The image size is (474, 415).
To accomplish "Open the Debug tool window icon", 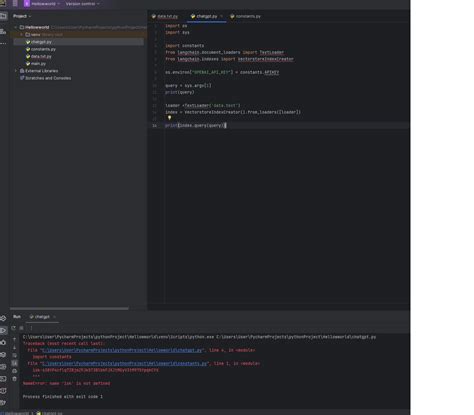I will point(3,342).
